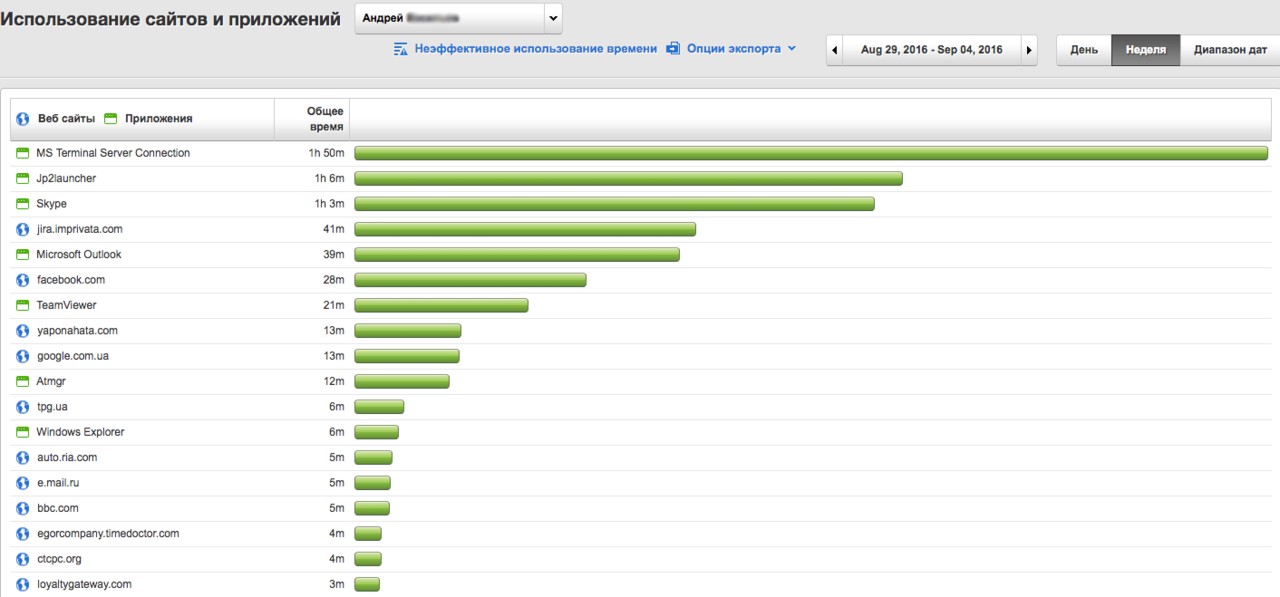Click the 12m time value
The width and height of the screenshot is (1280, 597).
(x=335, y=381)
